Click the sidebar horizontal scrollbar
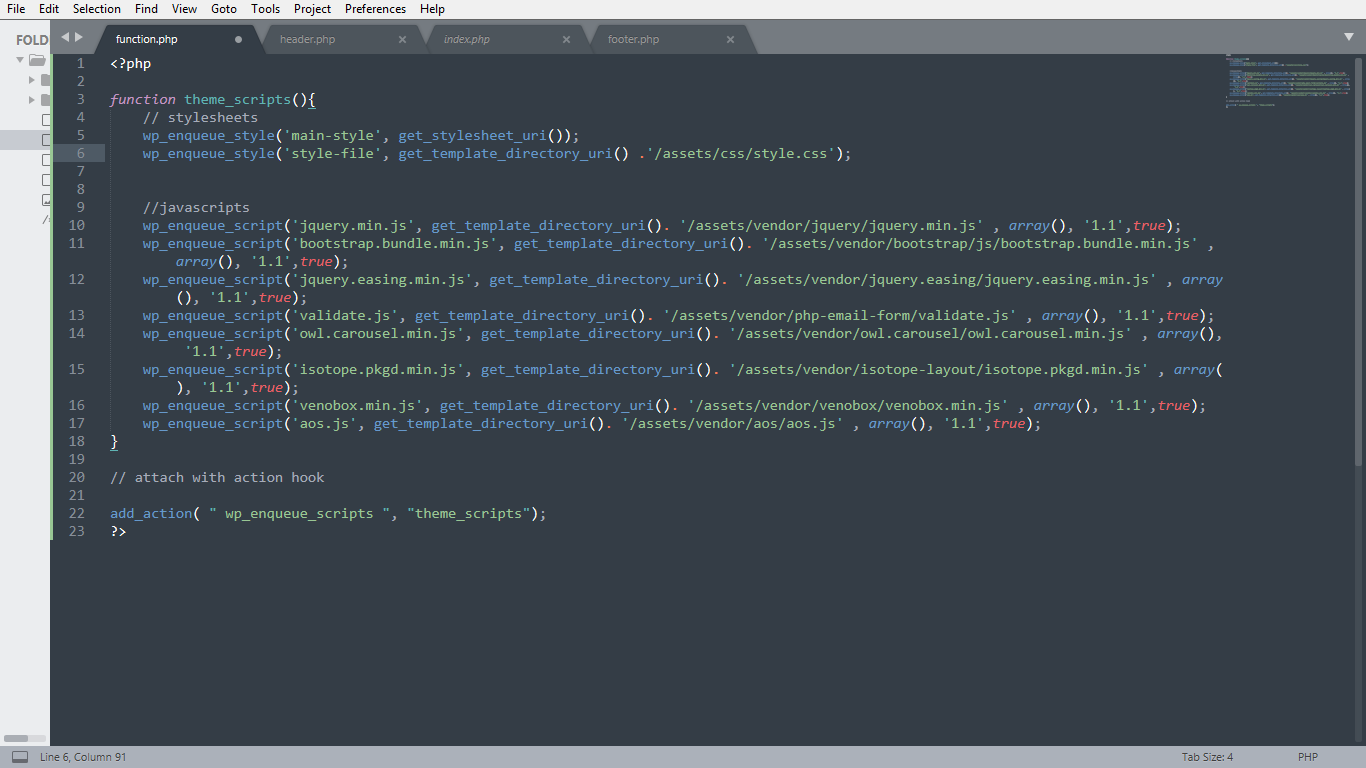 (16, 738)
